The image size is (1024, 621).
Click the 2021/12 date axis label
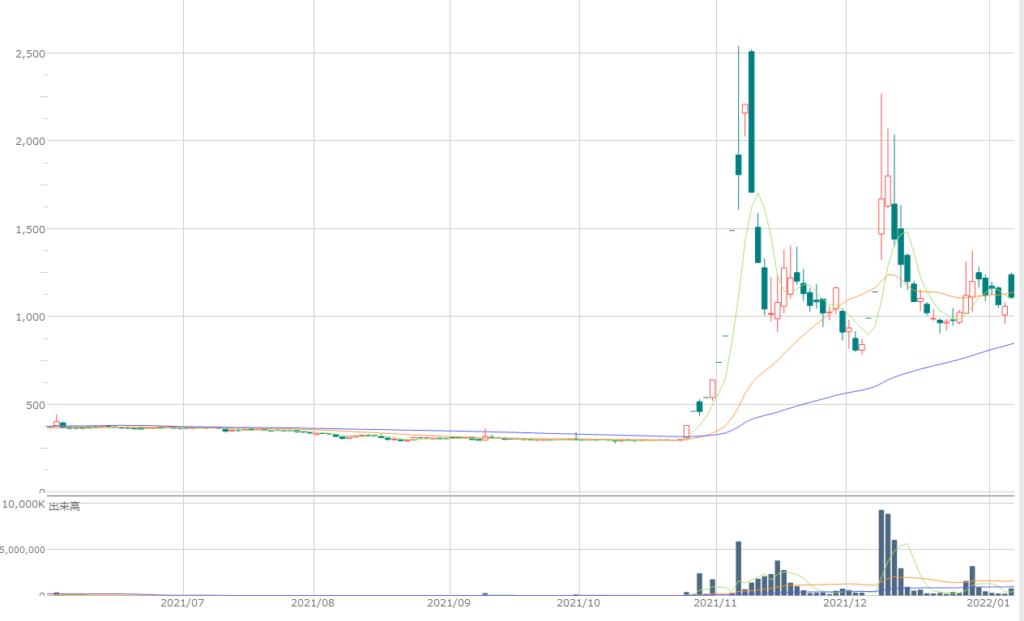(x=845, y=602)
